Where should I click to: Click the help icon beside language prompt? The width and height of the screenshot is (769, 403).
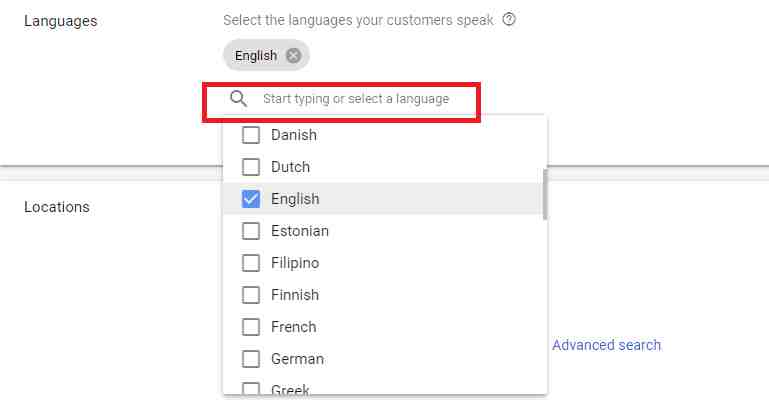pos(509,20)
